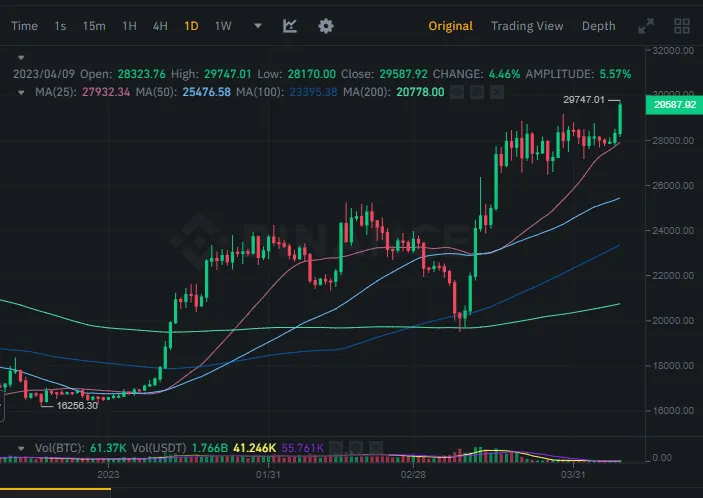Open the technical indicators chart icon
This screenshot has width=703, height=498.
click(x=290, y=26)
